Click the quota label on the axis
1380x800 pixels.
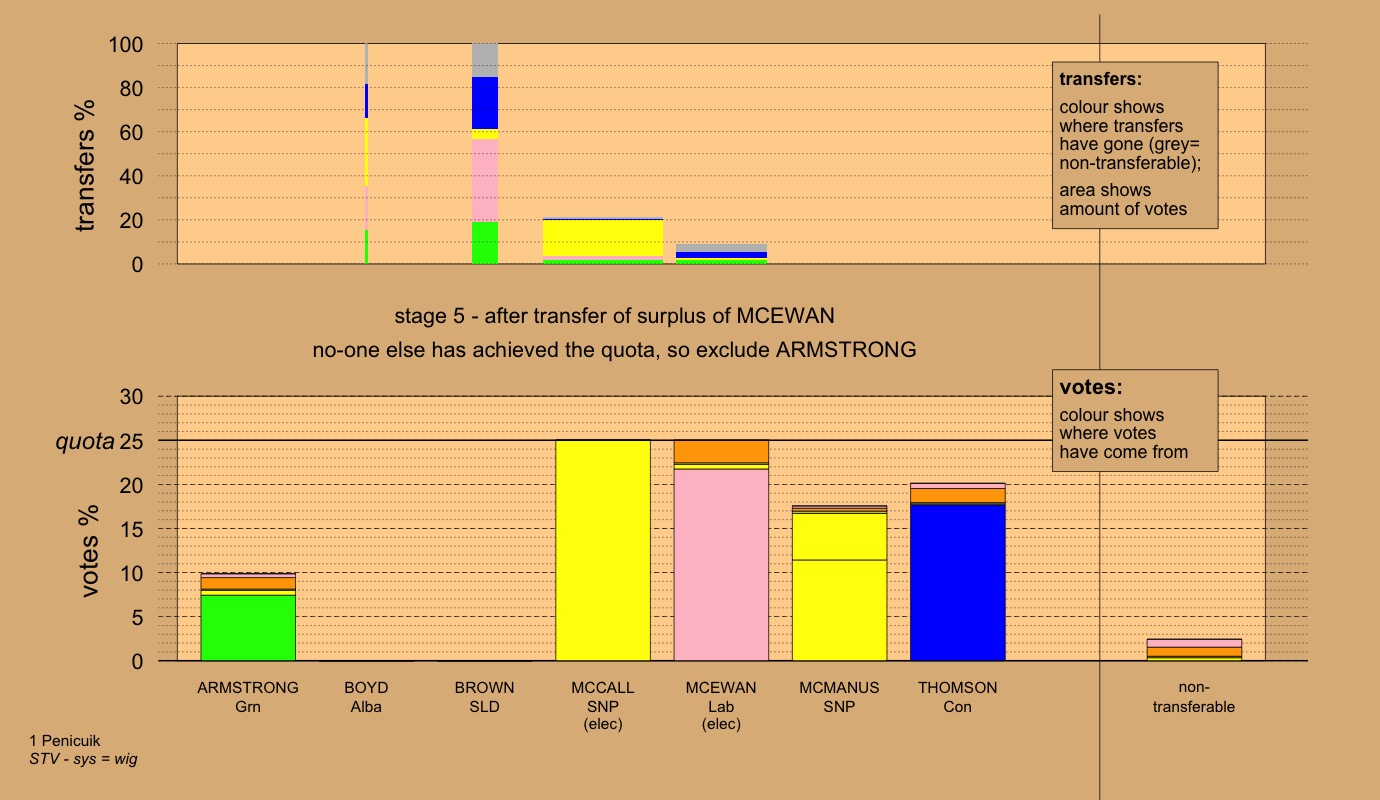pos(84,441)
